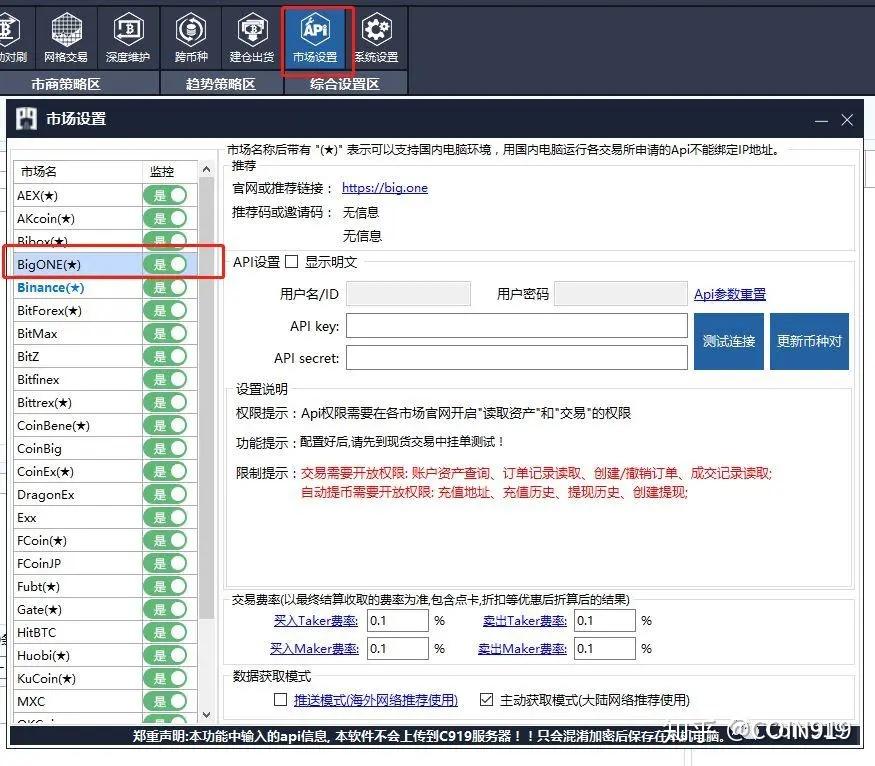Click the 监控 column header
875x766 pixels.
[170, 171]
